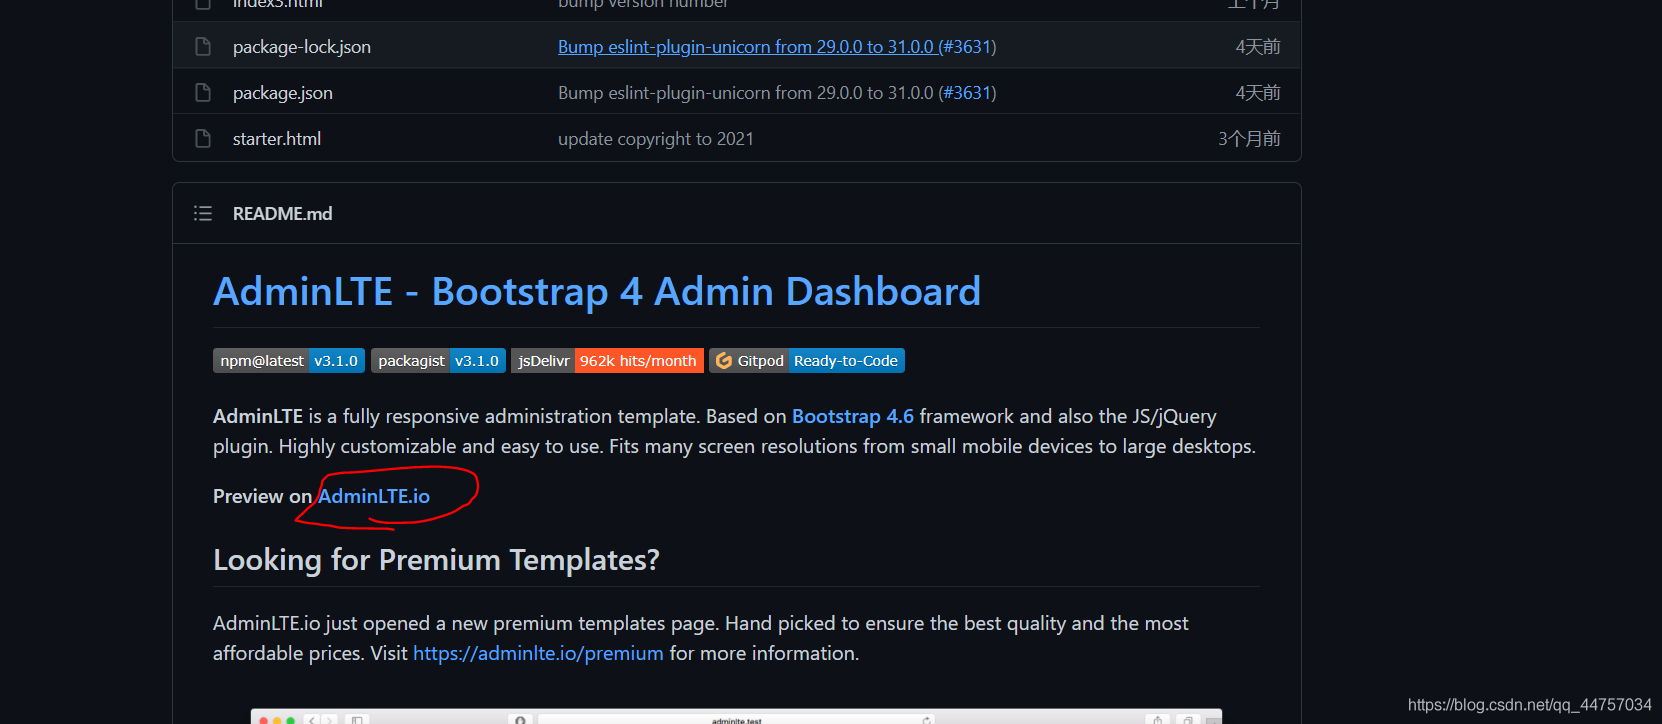Open the https://adminlte.io/premium link
Screen dimensions: 1662x724
tap(538, 654)
